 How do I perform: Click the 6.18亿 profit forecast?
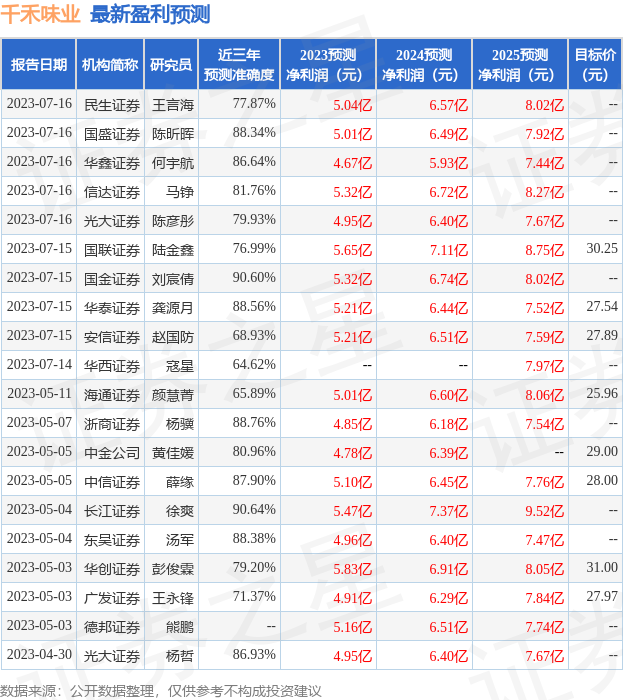pos(449,425)
